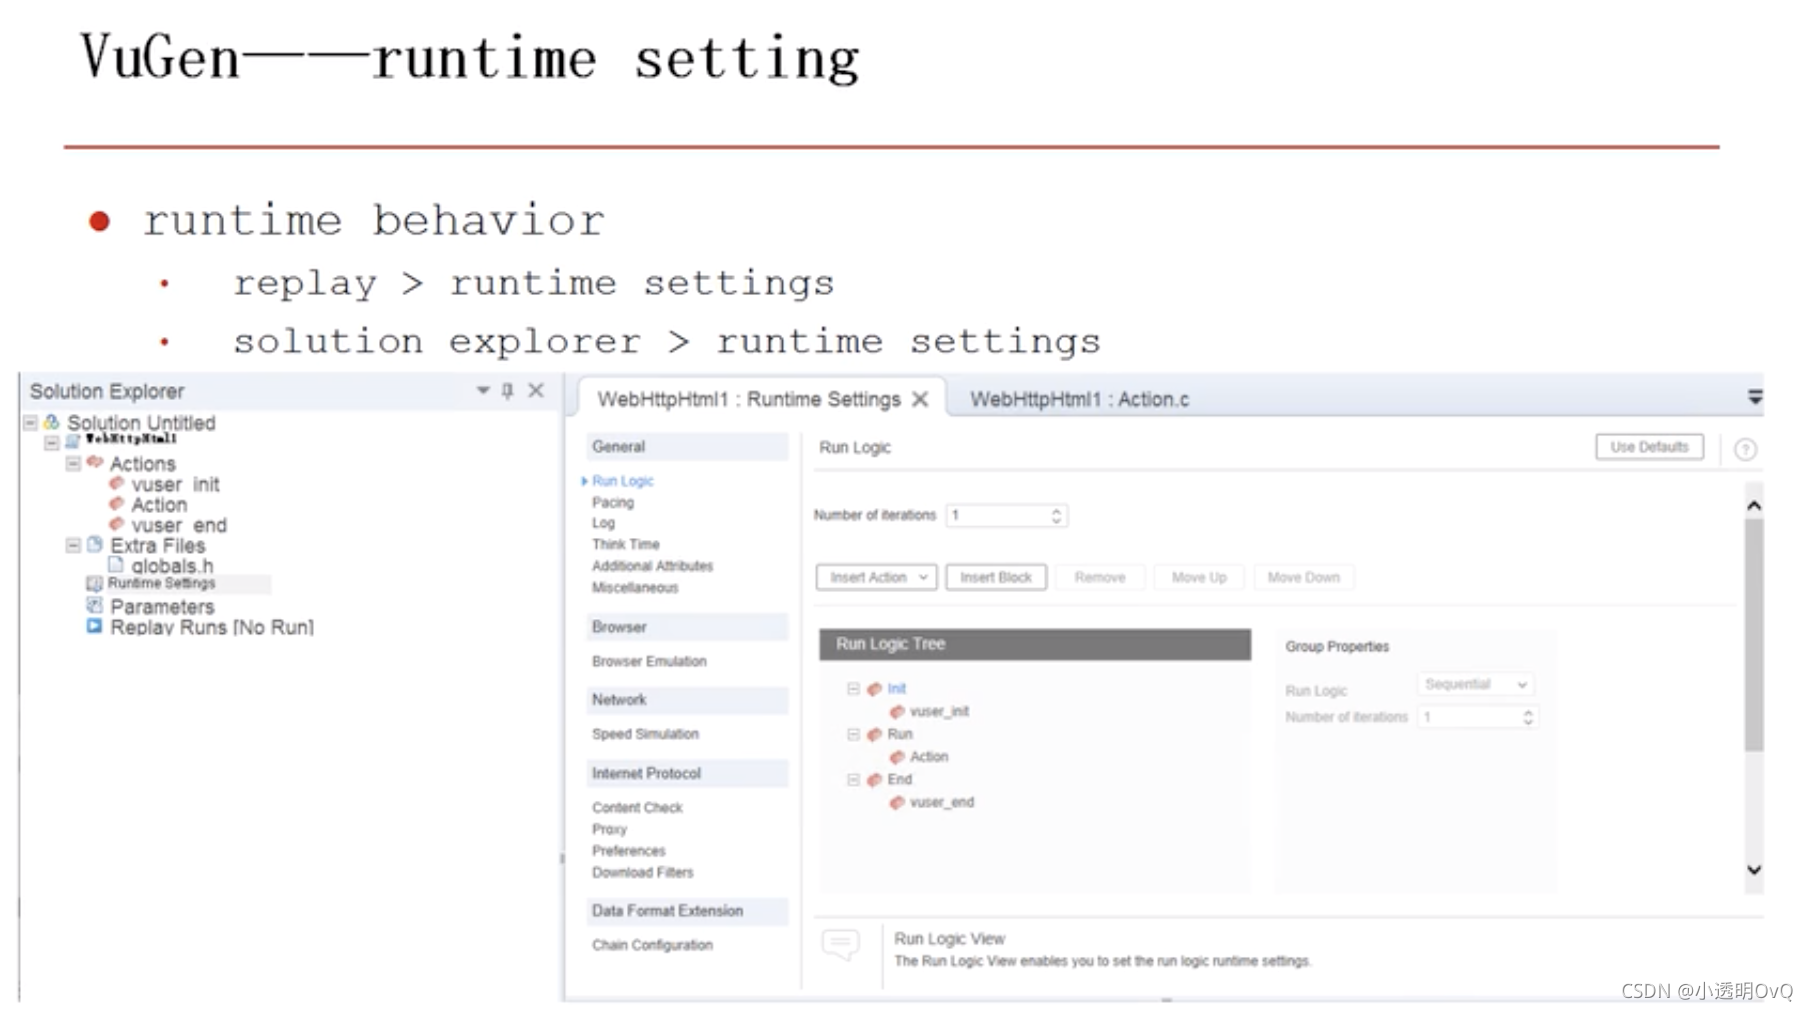Viewport: 1808px width, 1012px height.
Task: Open Preferences under Internet Protocol
Action: [628, 851]
